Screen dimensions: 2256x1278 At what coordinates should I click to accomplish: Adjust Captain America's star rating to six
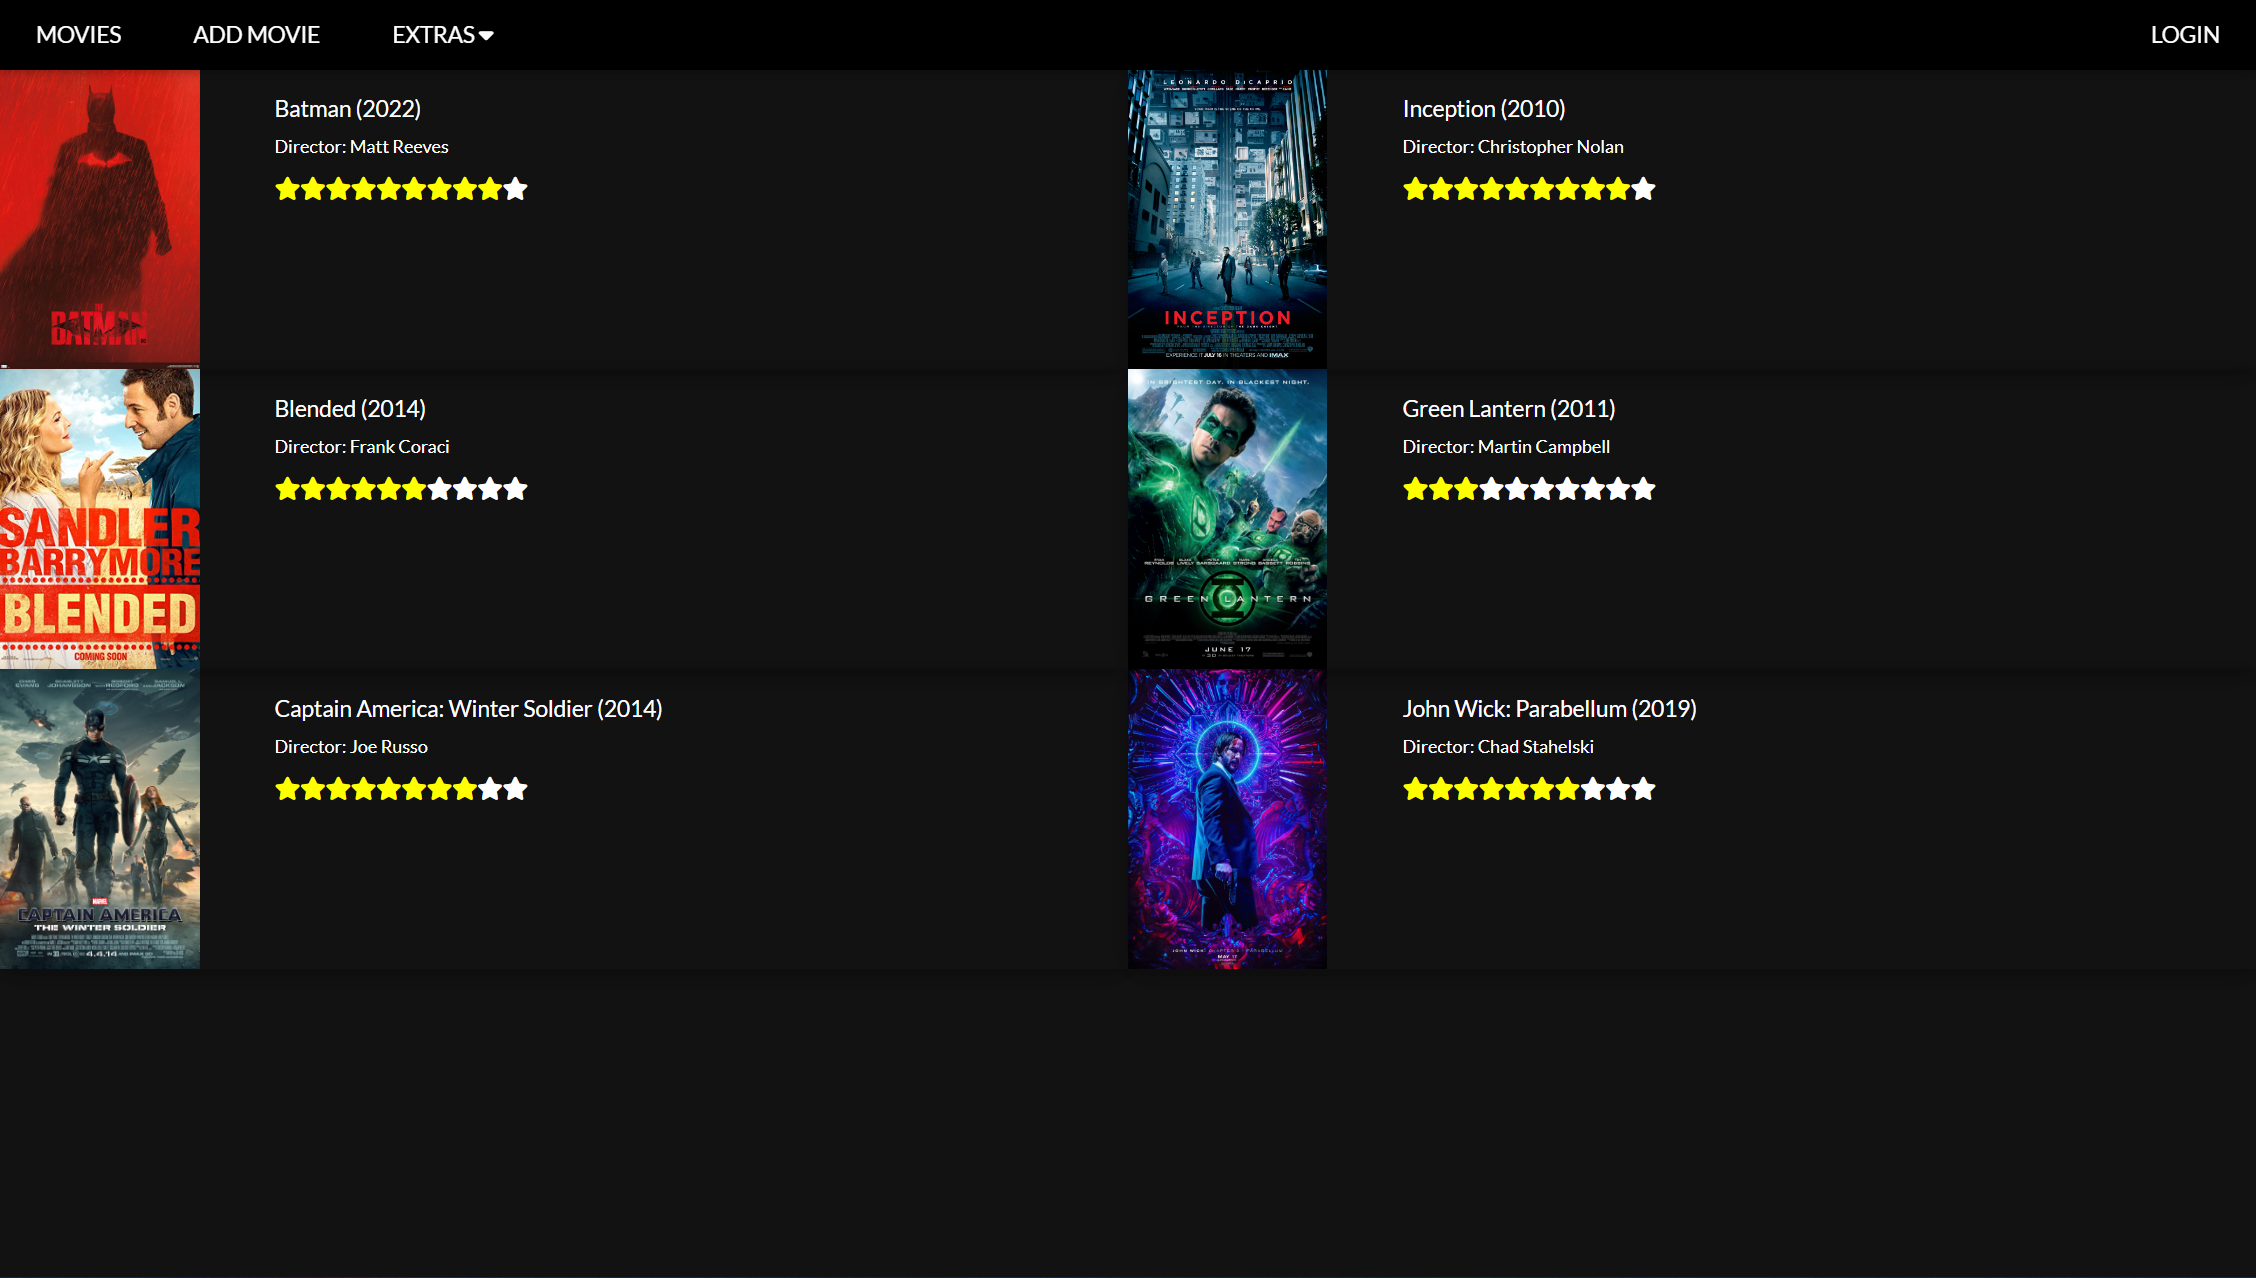tap(414, 788)
